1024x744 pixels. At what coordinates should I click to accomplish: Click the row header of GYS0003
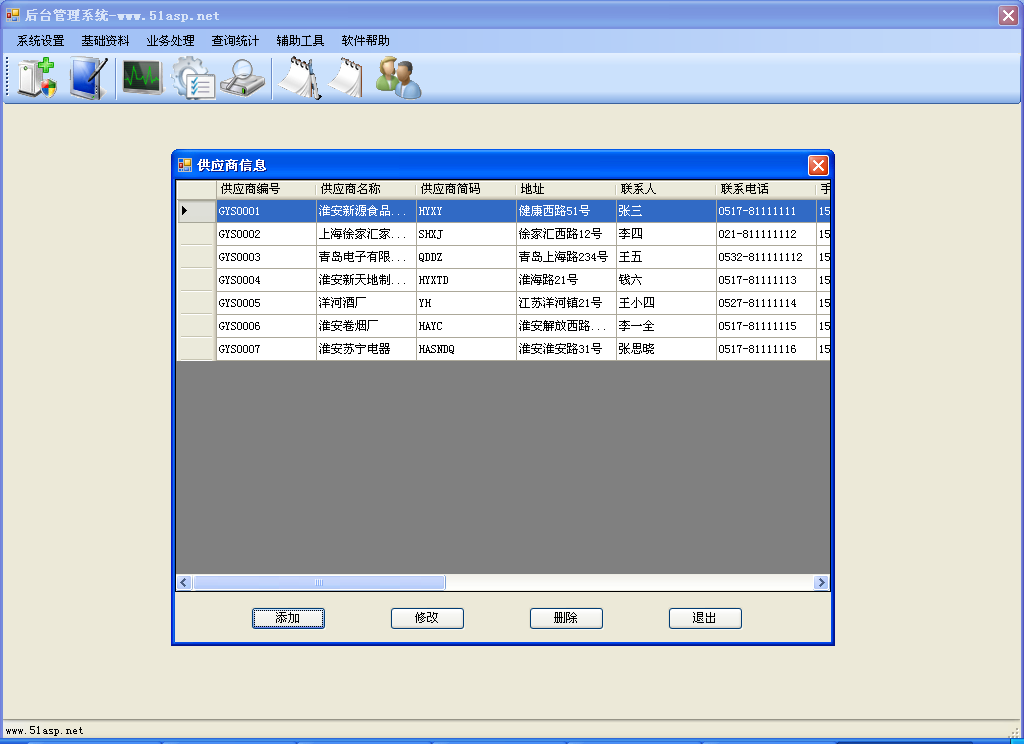pyautogui.click(x=197, y=257)
